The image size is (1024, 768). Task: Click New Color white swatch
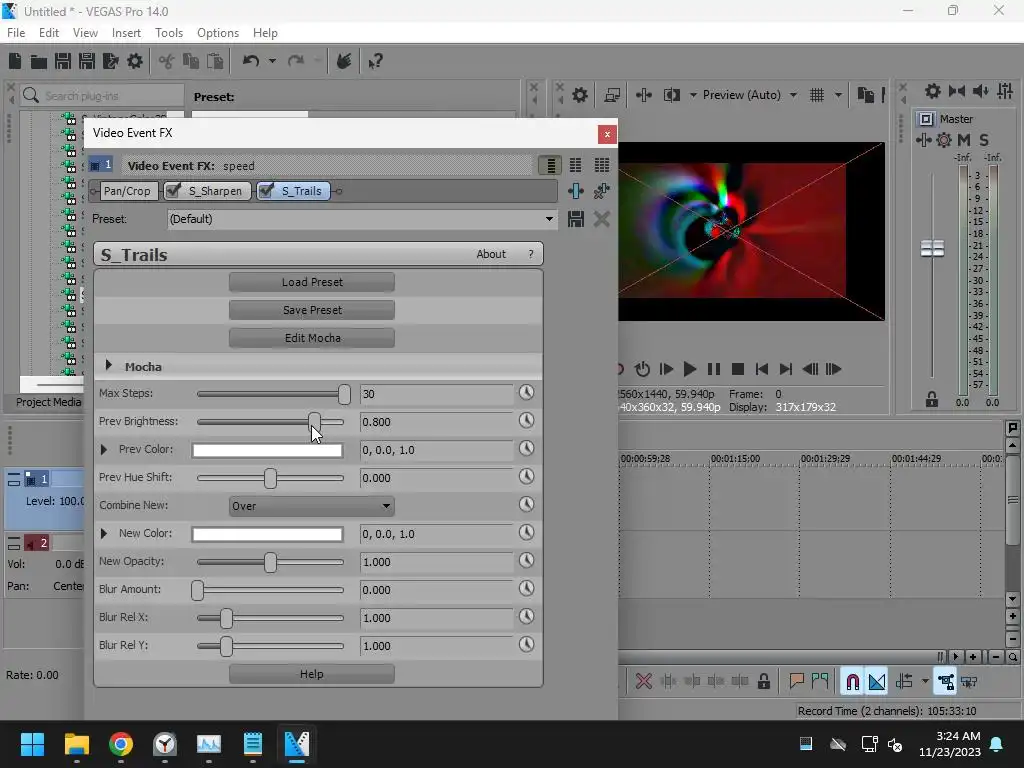(267, 534)
